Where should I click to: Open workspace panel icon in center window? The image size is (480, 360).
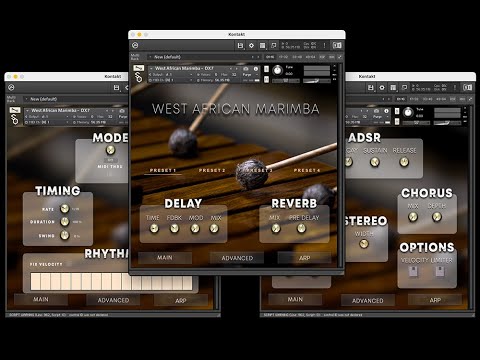coord(263,46)
